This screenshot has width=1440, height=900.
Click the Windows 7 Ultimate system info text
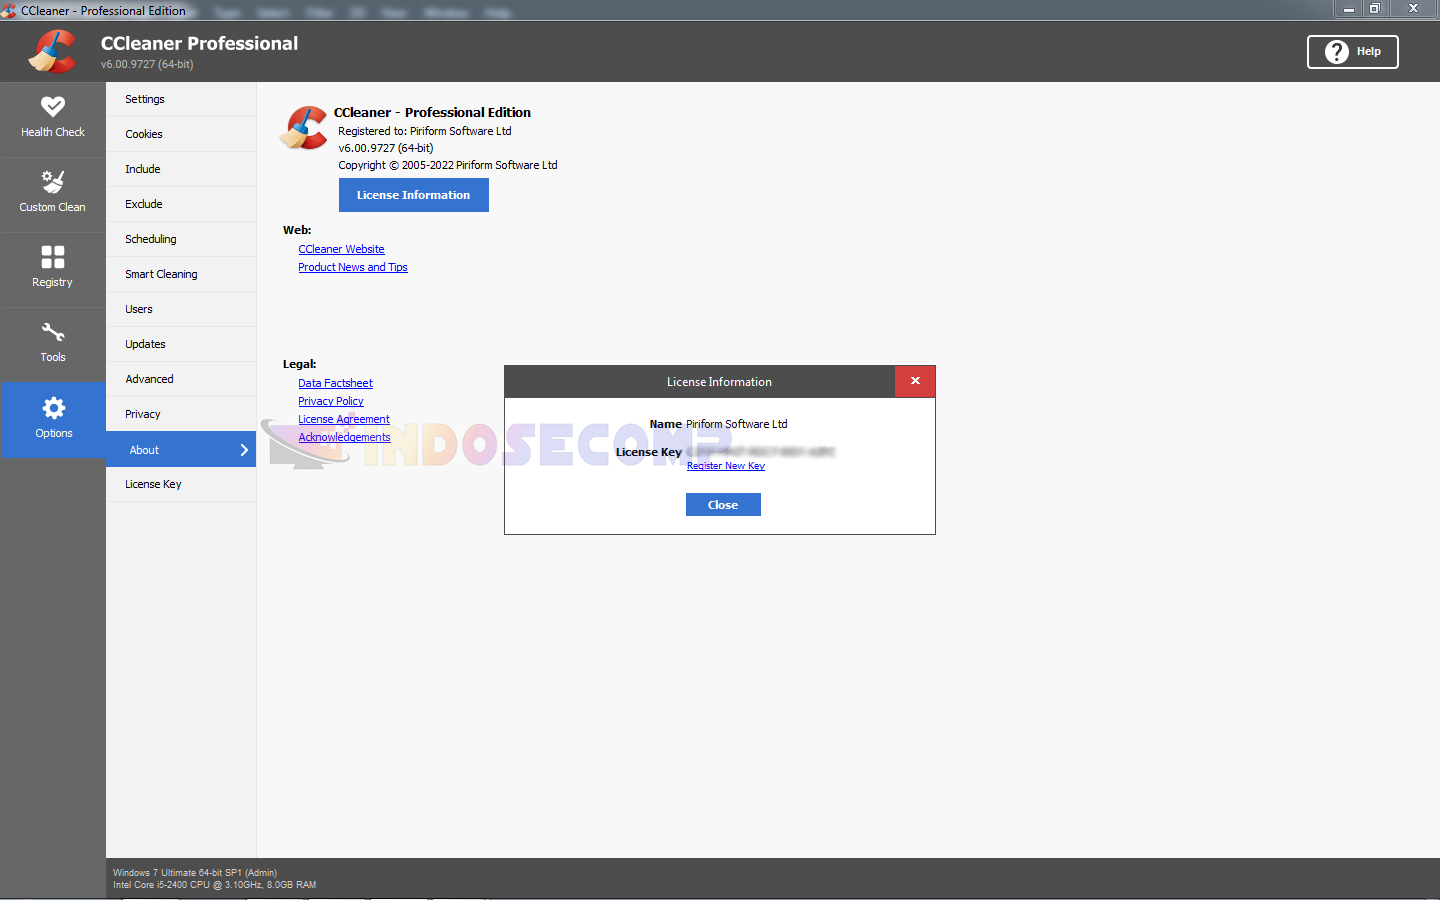pos(195,873)
